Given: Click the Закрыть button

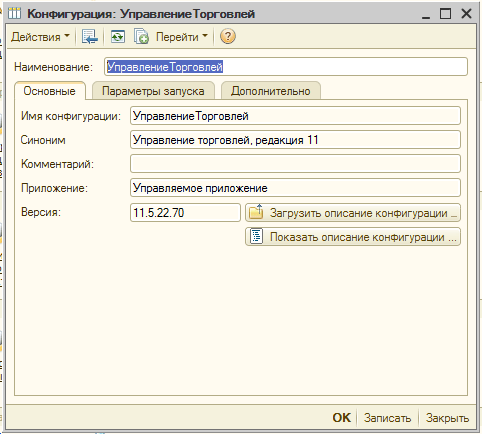Looking at the screenshot, I should tap(447, 418).
